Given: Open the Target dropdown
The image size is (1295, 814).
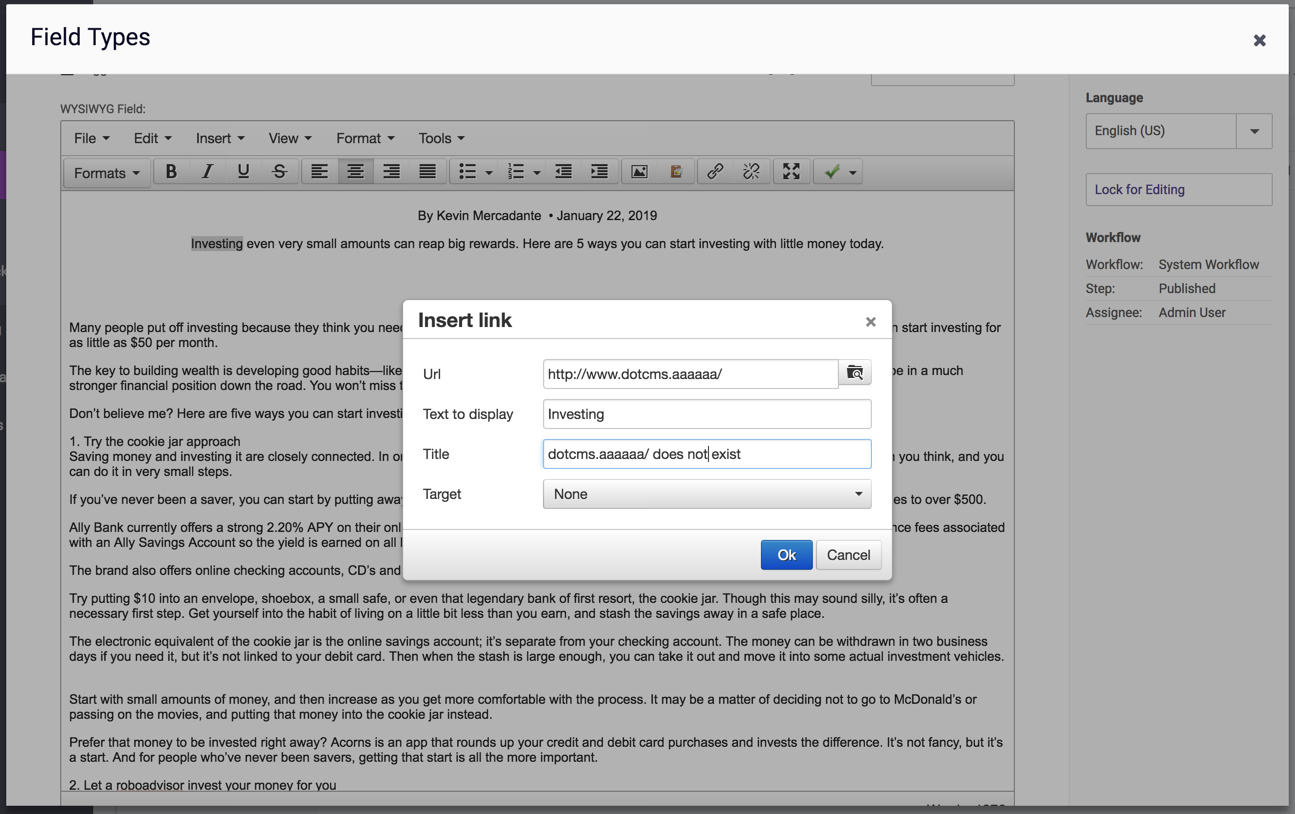Looking at the screenshot, I should tap(706, 494).
